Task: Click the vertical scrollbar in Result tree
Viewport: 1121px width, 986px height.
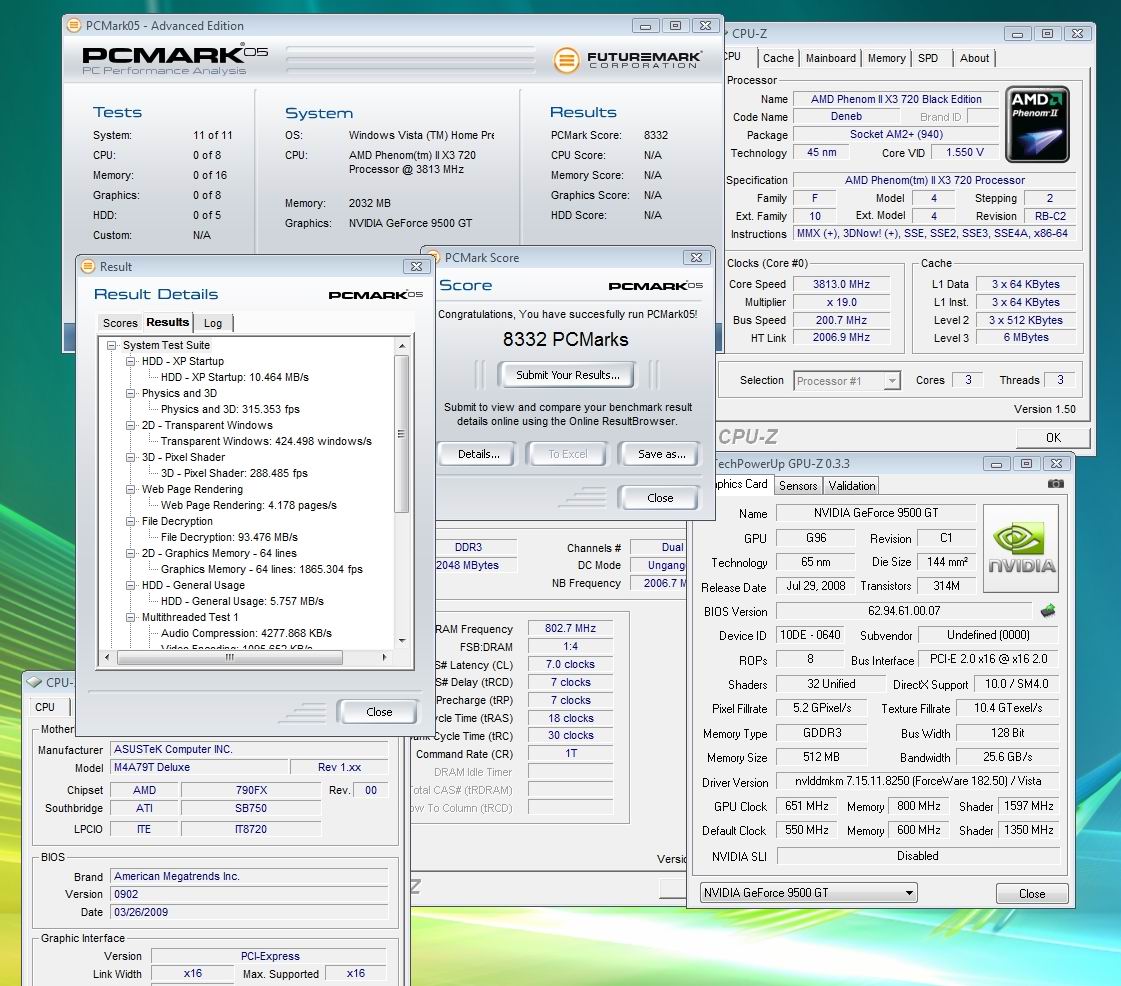Action: [x=402, y=434]
